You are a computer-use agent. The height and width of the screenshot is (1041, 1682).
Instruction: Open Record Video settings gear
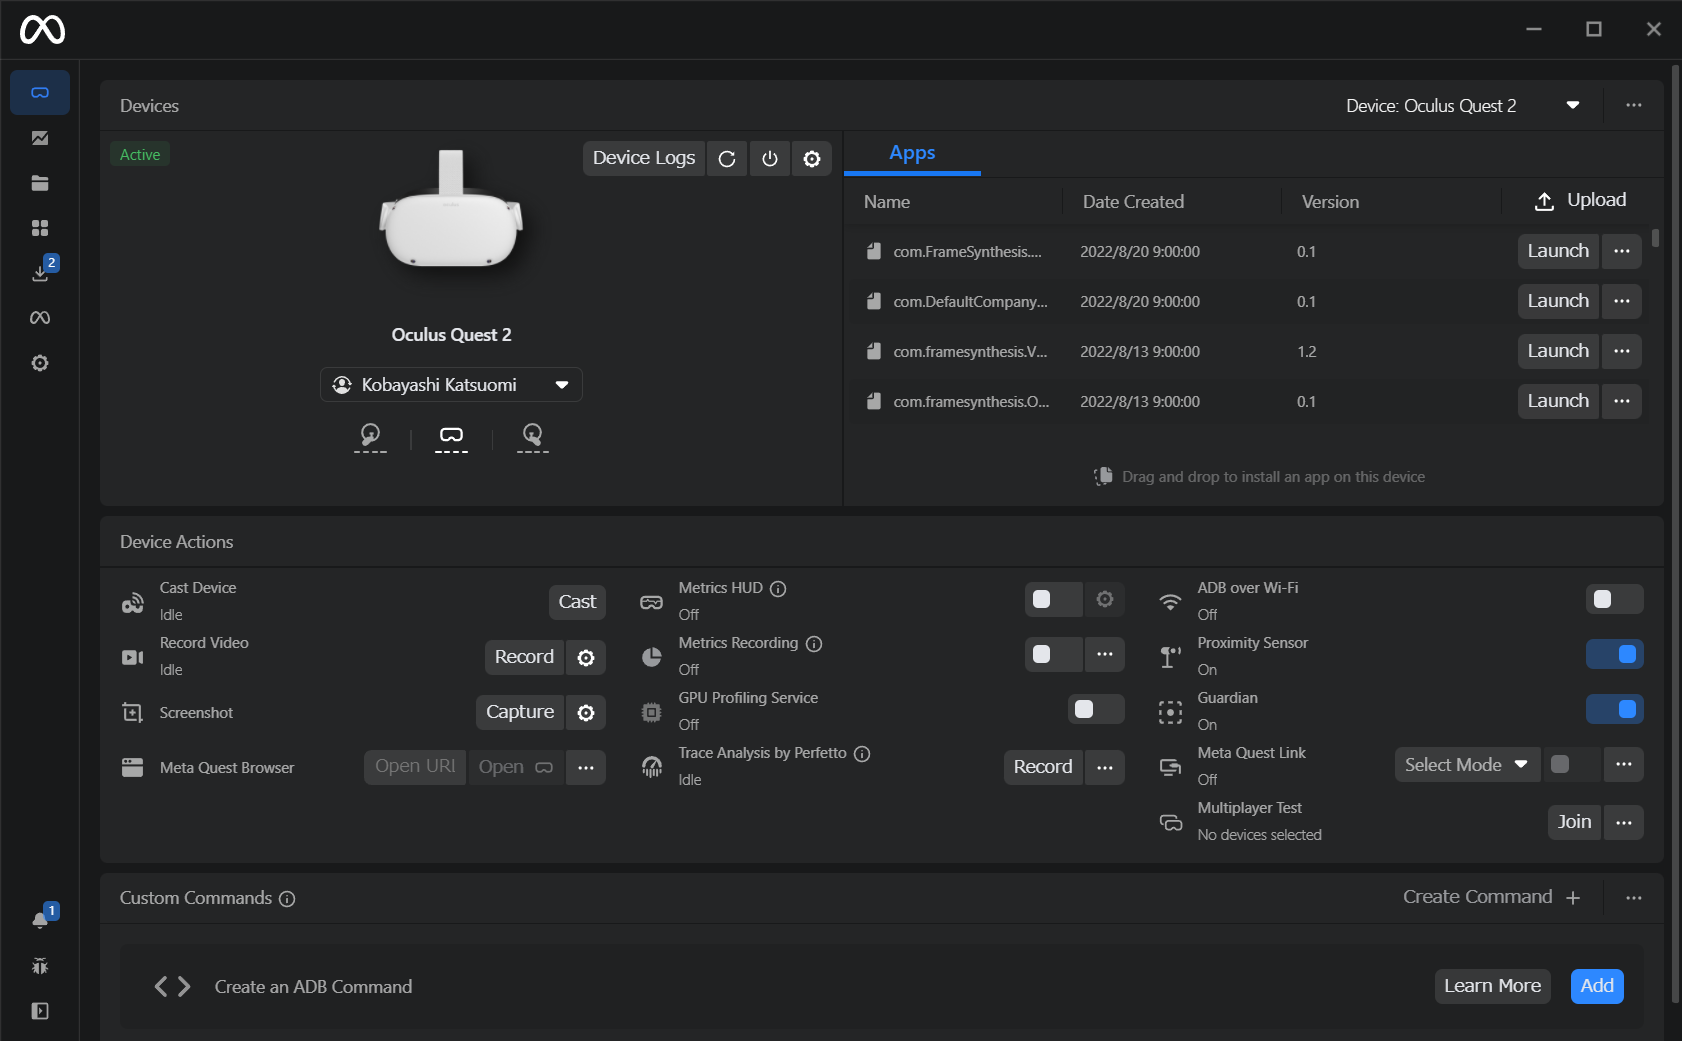[586, 657]
